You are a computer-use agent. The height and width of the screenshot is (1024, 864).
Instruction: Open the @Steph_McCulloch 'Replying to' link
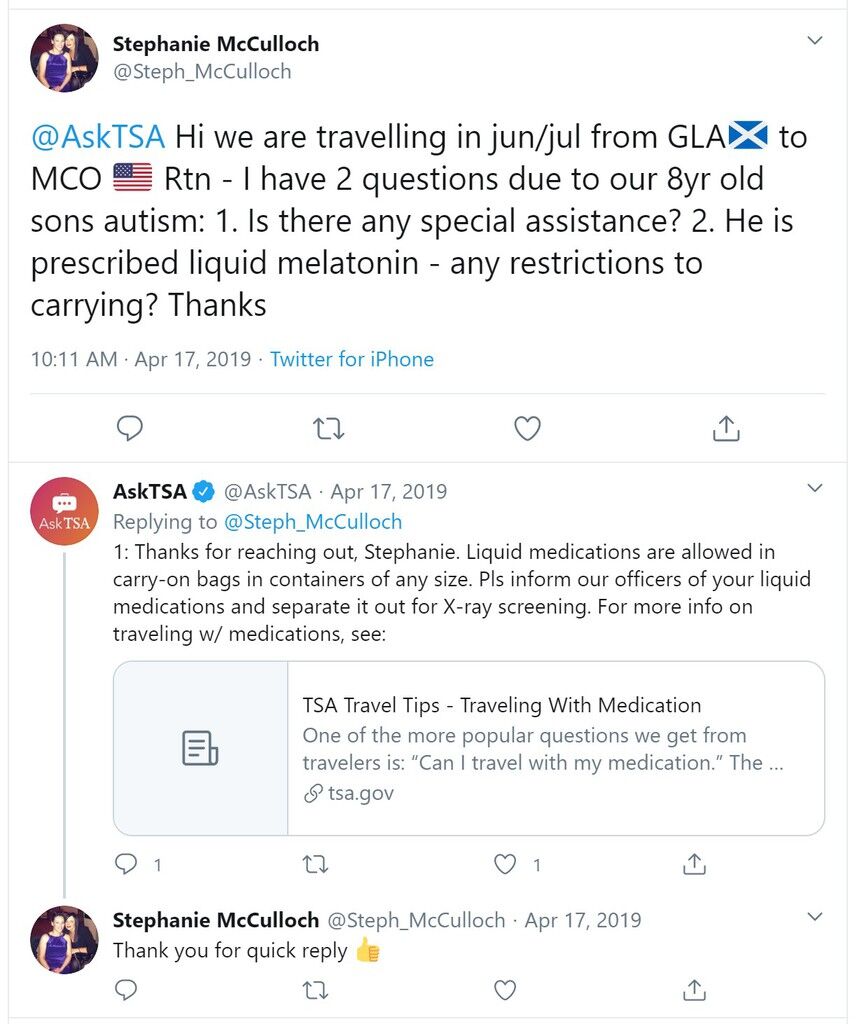point(313,522)
